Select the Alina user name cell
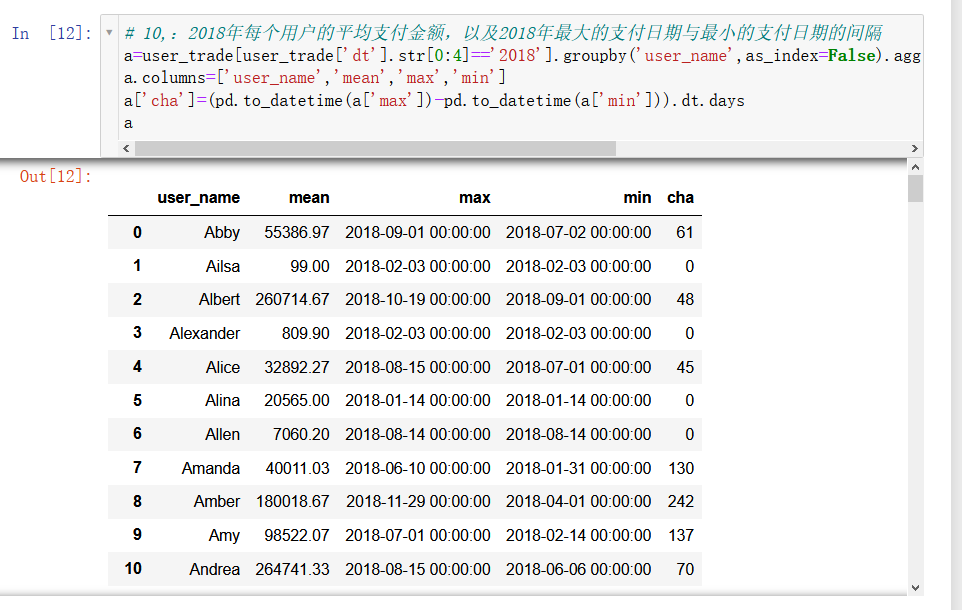The image size is (962, 610). click(x=222, y=401)
